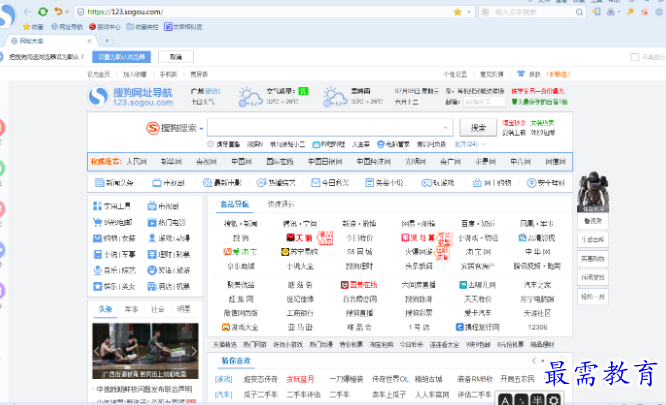This screenshot has width=666, height=405.
Task: Click the star 收藏 favorites bookmark
Action: click(x=33, y=27)
